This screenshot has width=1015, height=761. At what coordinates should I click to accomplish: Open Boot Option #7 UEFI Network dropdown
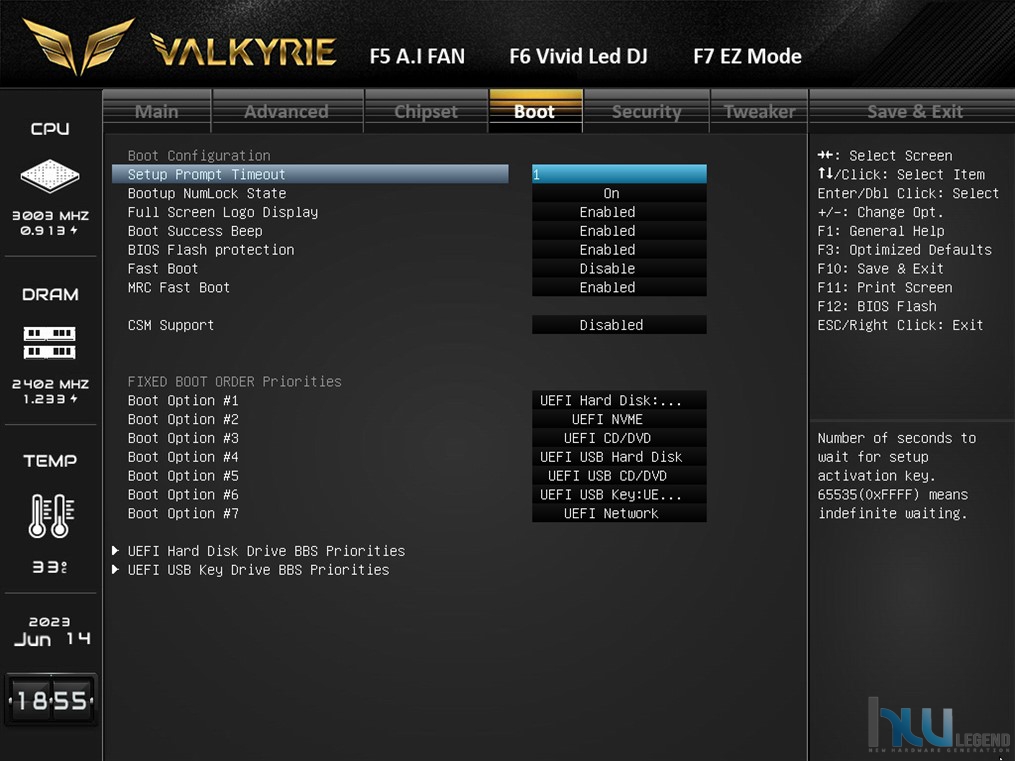click(x=619, y=513)
